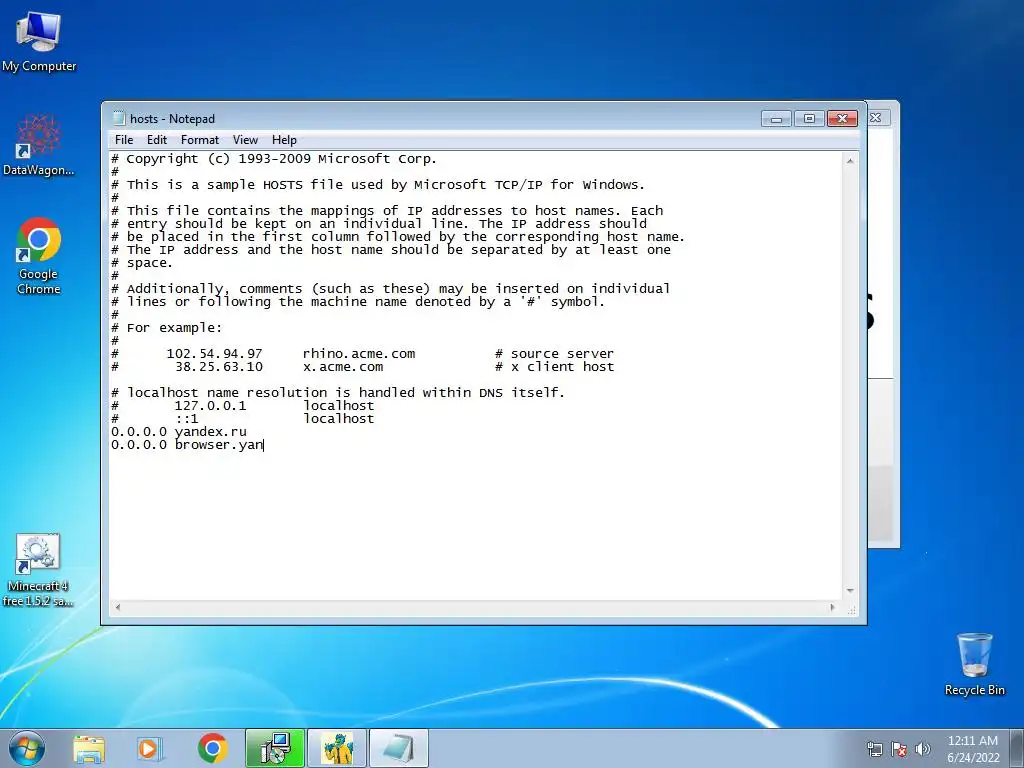Open the Windows Start menu orb

coord(26,748)
